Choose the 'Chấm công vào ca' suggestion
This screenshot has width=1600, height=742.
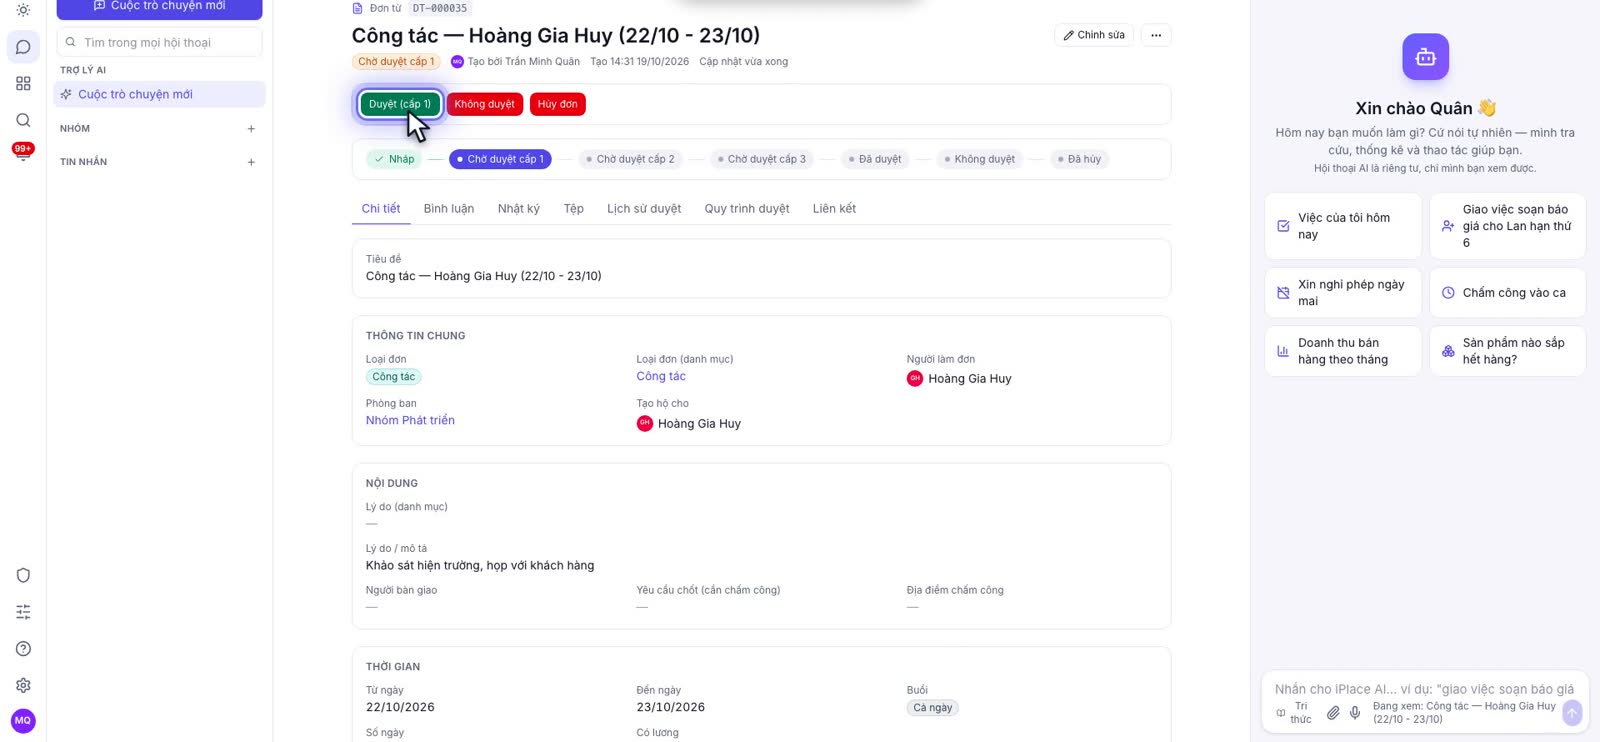click(1508, 293)
